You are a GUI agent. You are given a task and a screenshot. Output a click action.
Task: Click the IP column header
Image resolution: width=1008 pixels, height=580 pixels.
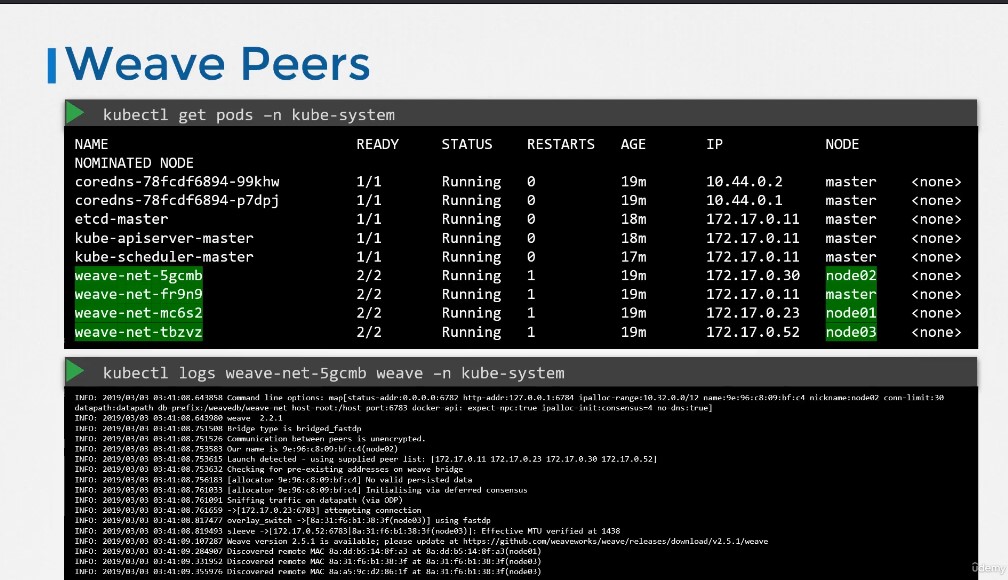pos(714,144)
